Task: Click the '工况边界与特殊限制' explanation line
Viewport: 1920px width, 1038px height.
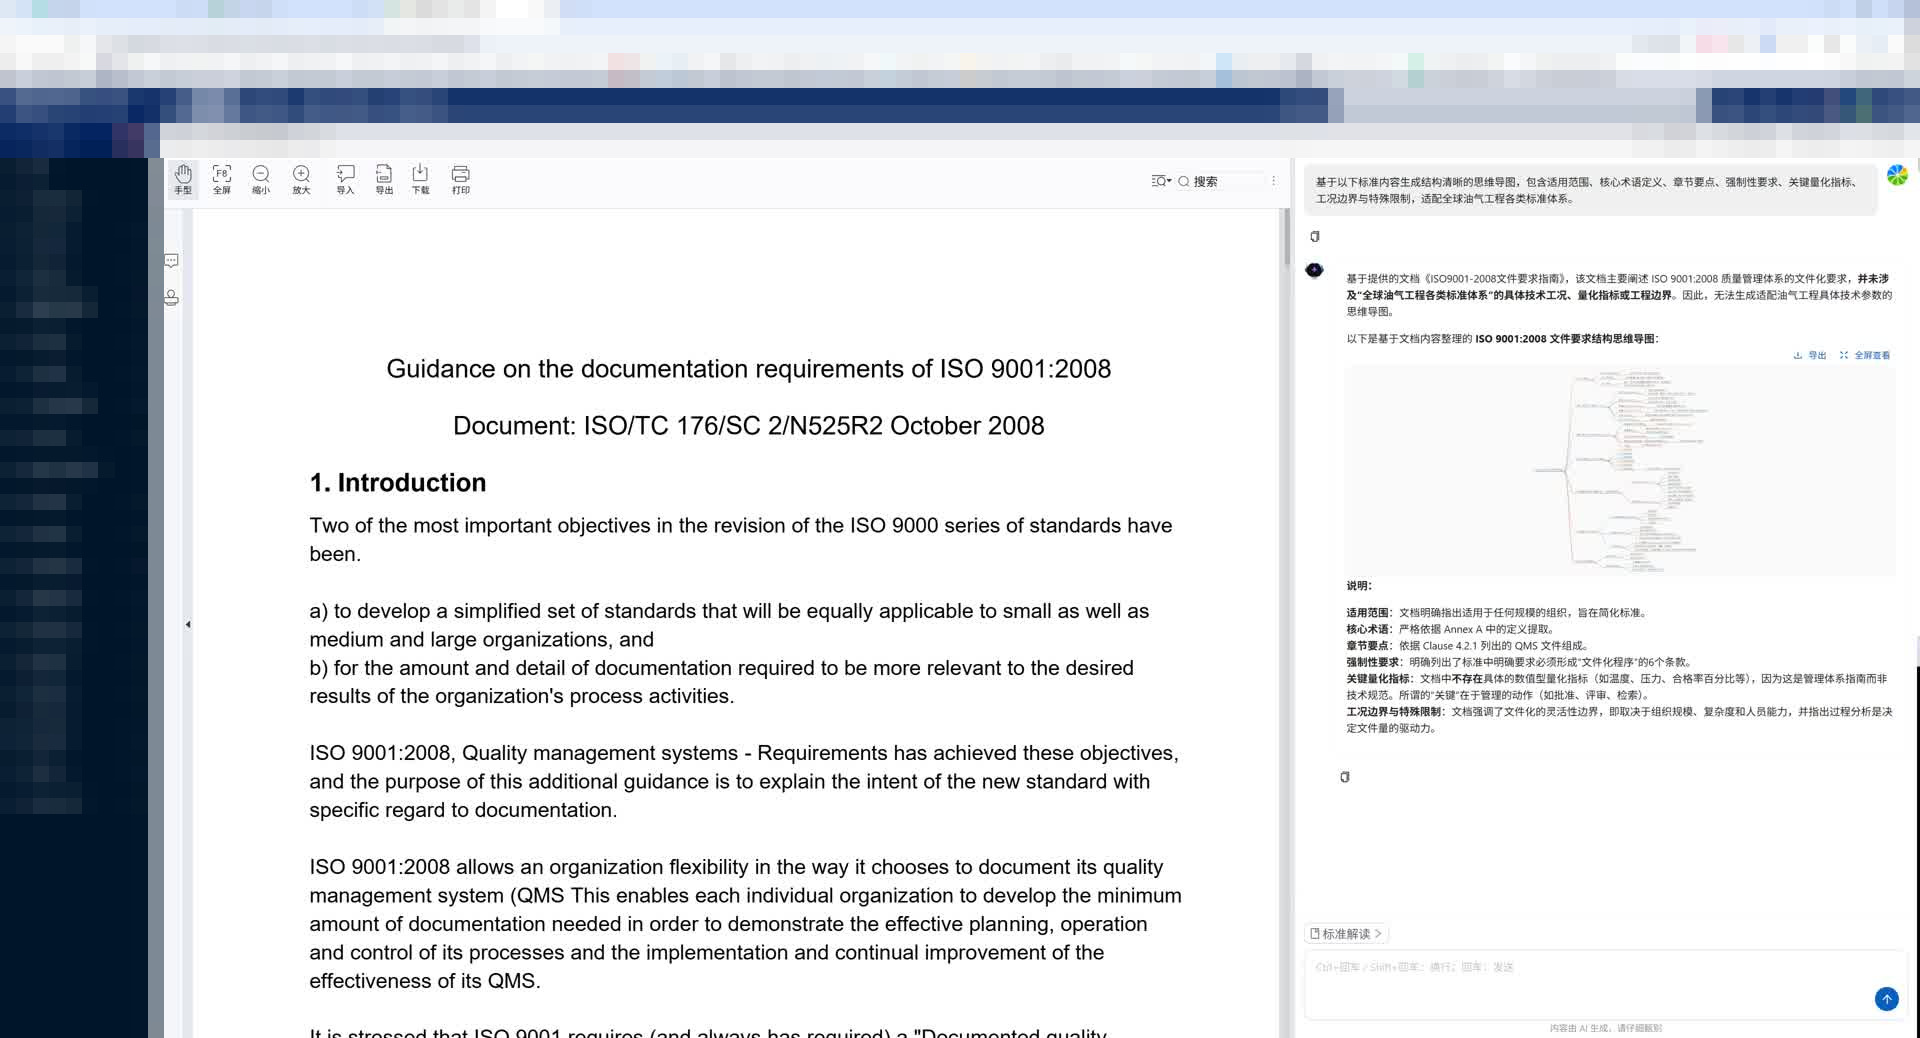Action: pos(1619,720)
